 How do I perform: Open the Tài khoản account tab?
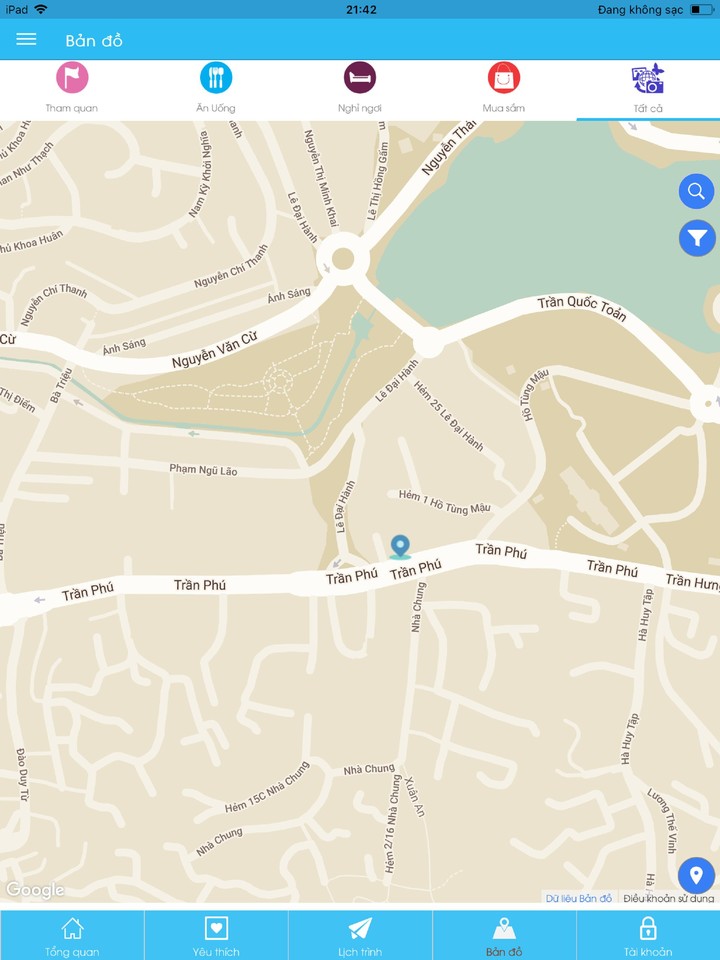click(x=648, y=936)
